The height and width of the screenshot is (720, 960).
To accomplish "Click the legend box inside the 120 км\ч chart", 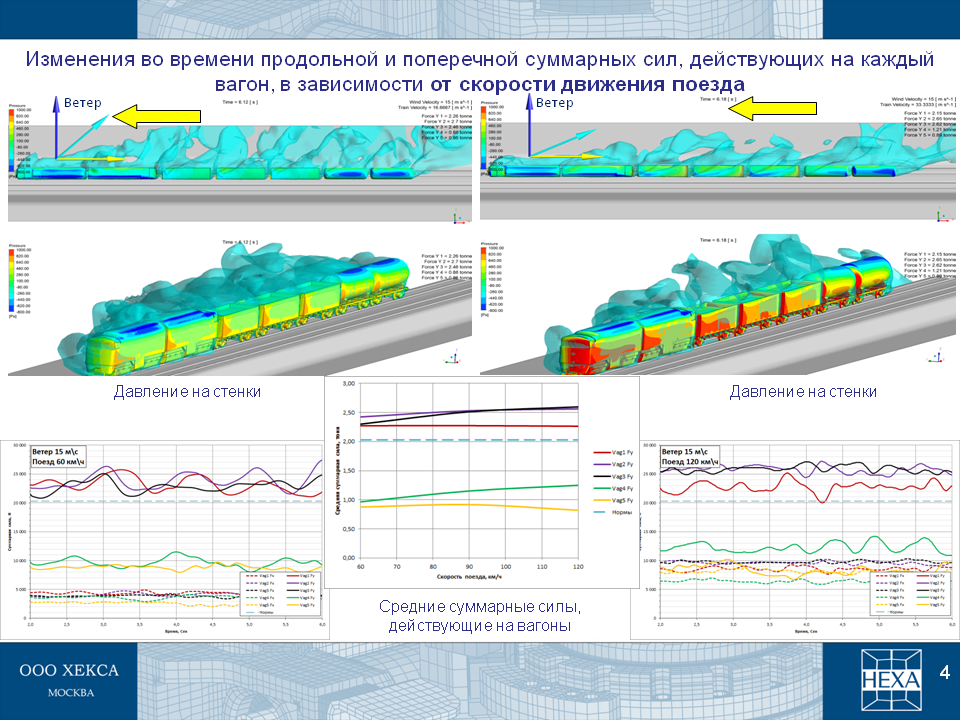I will [910, 593].
